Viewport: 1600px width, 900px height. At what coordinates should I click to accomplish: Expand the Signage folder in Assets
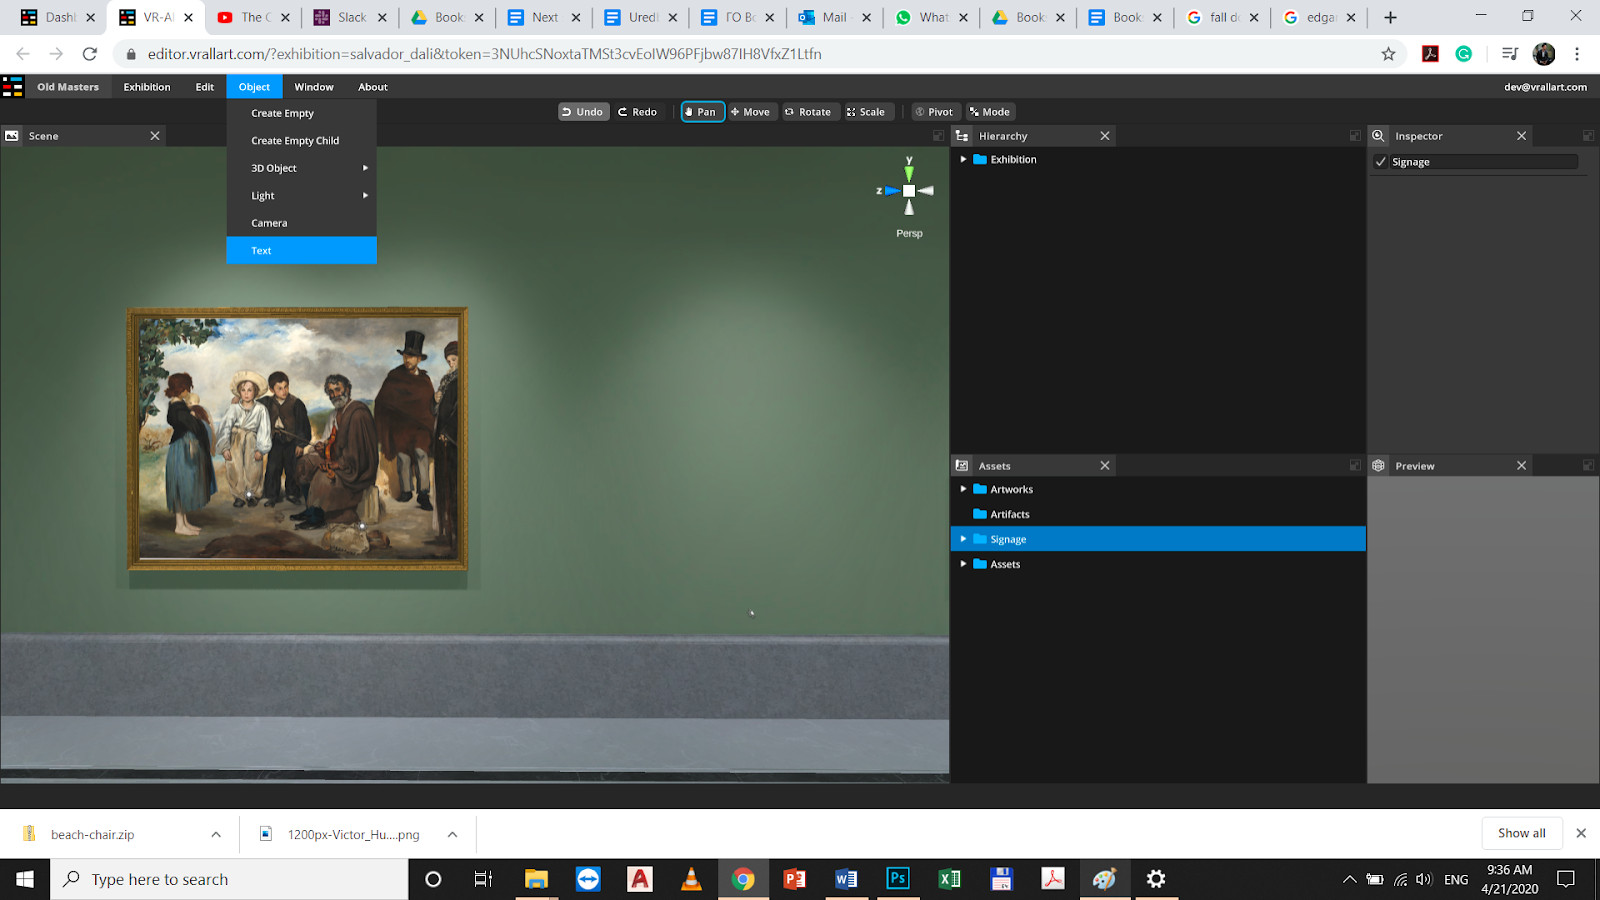(x=963, y=539)
